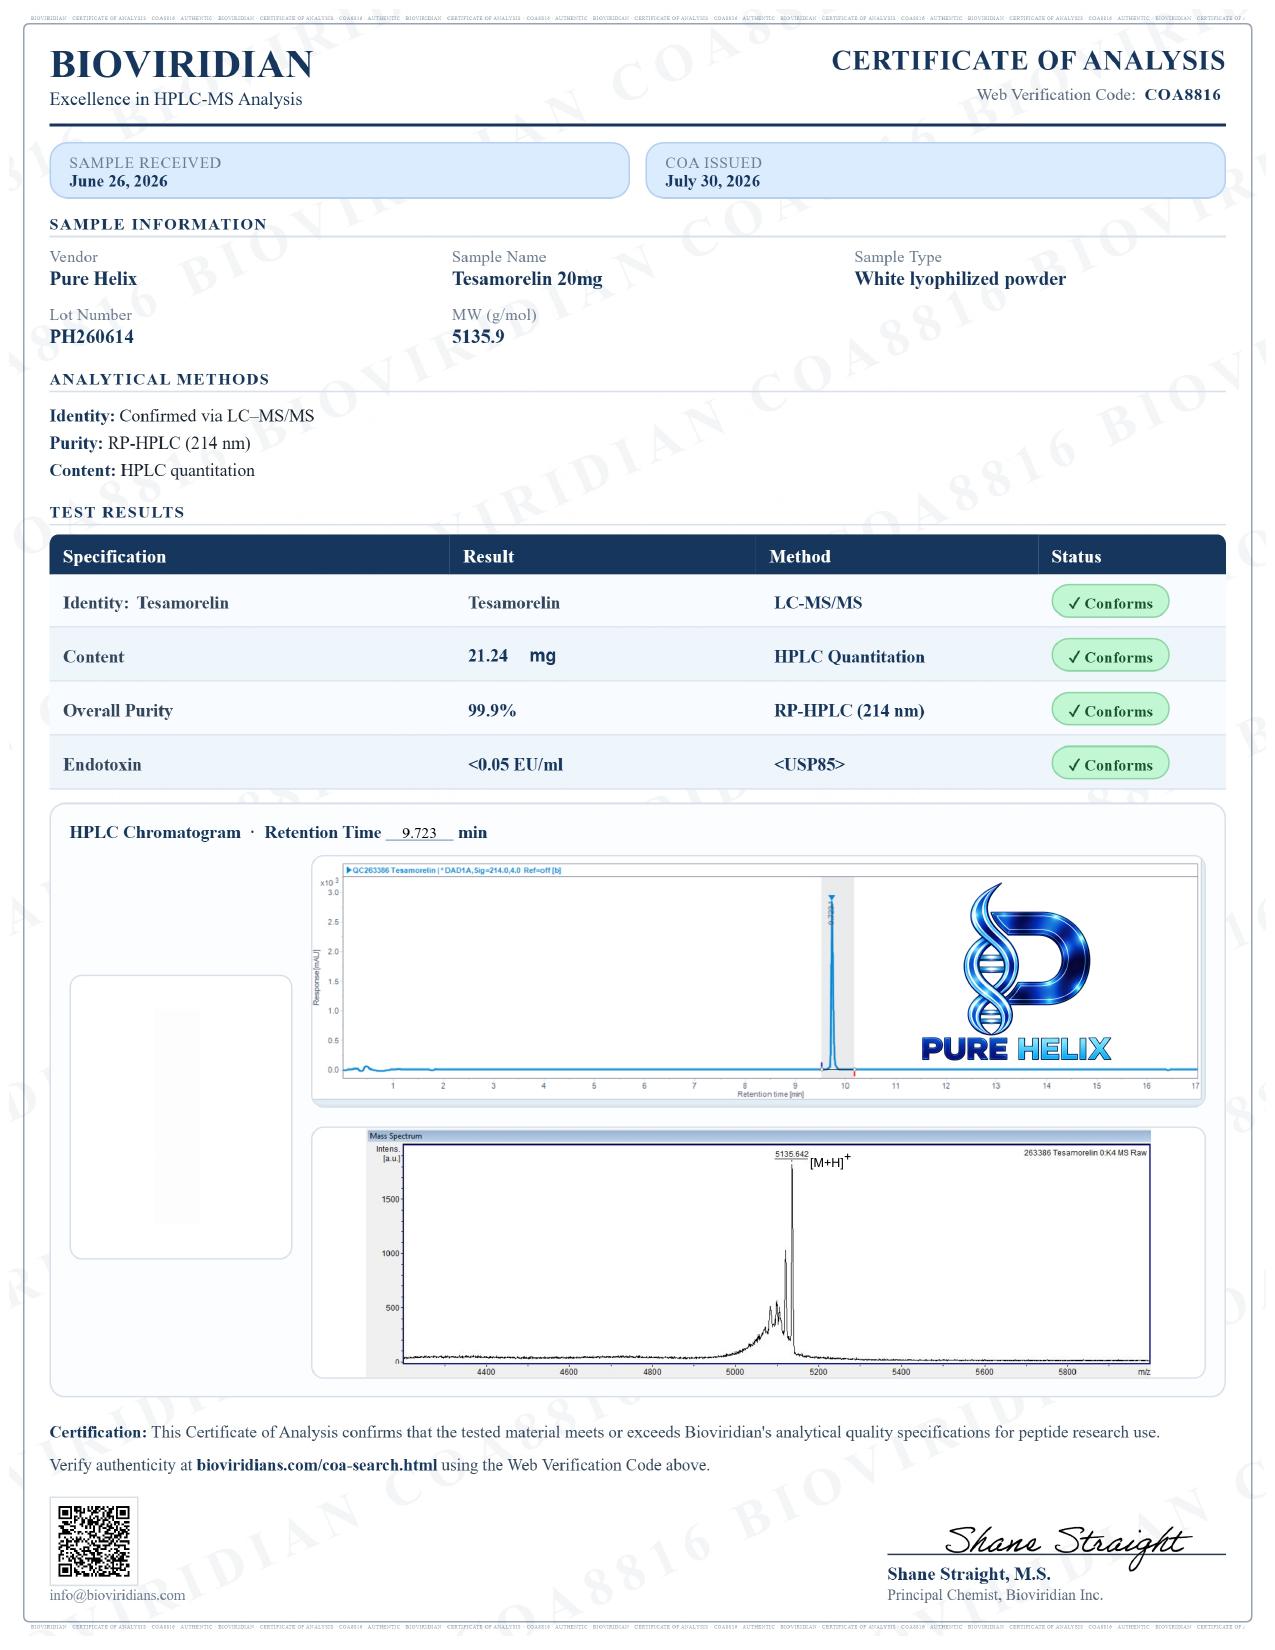Click the sample name Tesamorelin 20mg
This screenshot has width=1275, height=1650.
[527, 279]
